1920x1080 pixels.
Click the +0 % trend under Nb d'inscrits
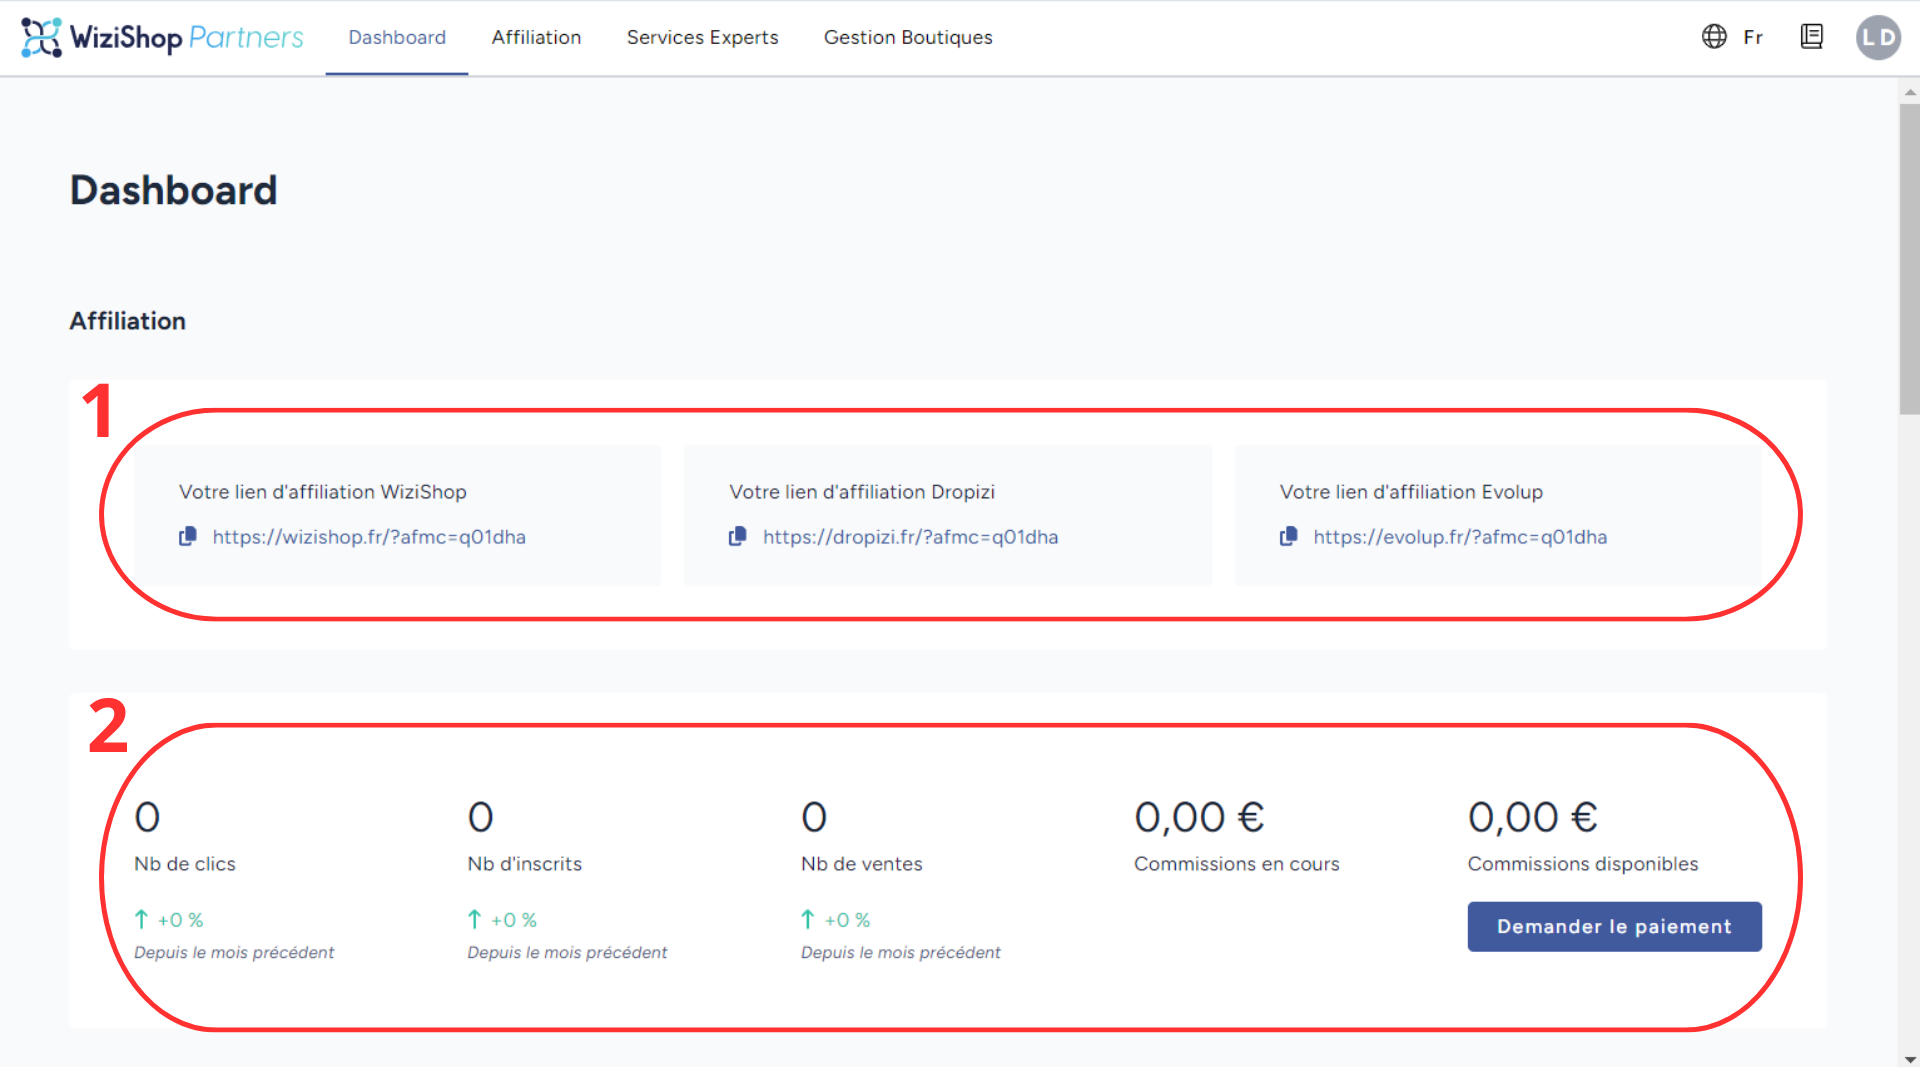pyautogui.click(x=502, y=920)
